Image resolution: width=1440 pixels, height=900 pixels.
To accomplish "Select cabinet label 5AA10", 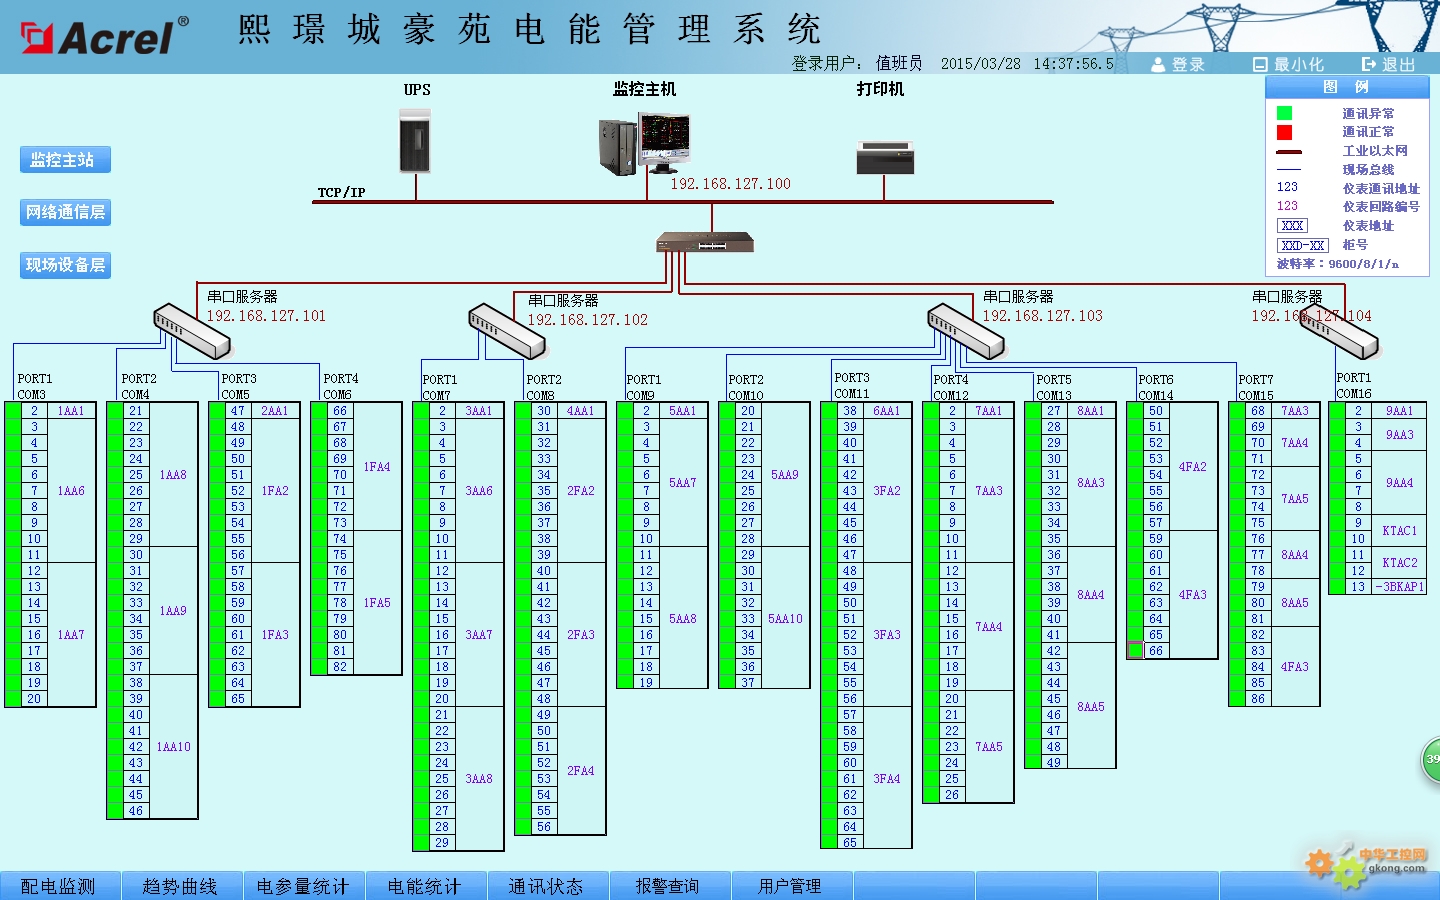I will (x=785, y=619).
